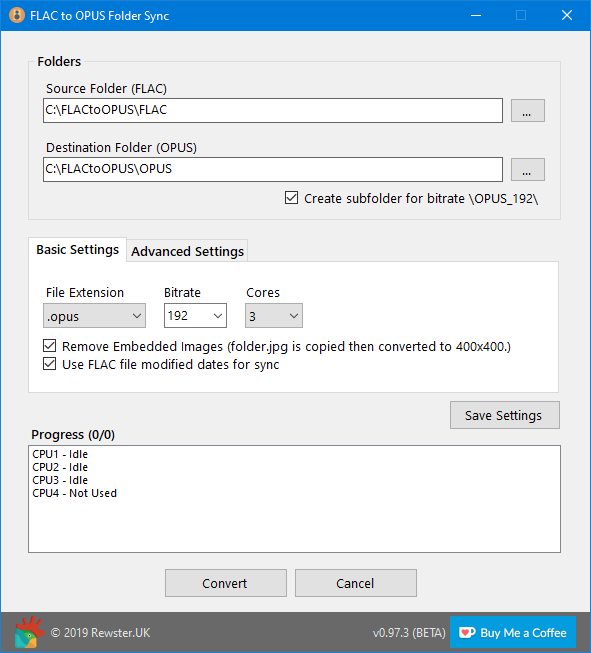Switch to the Advanced Settings tab

point(187,251)
